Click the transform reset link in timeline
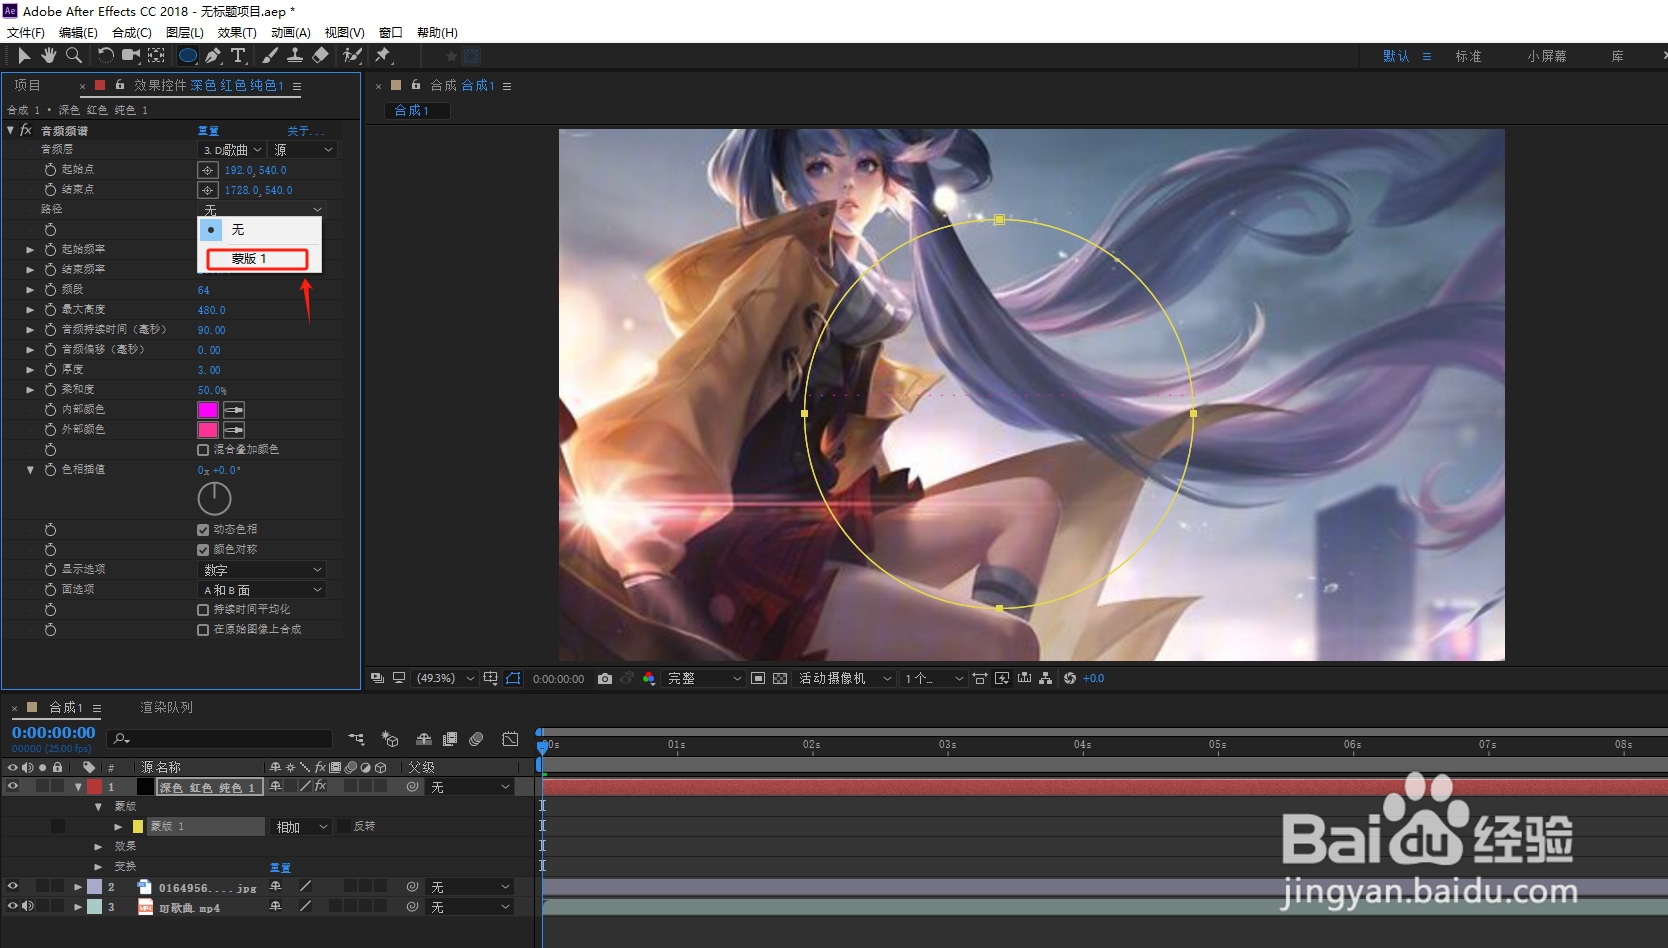Viewport: 1668px width, 948px height. (x=280, y=867)
